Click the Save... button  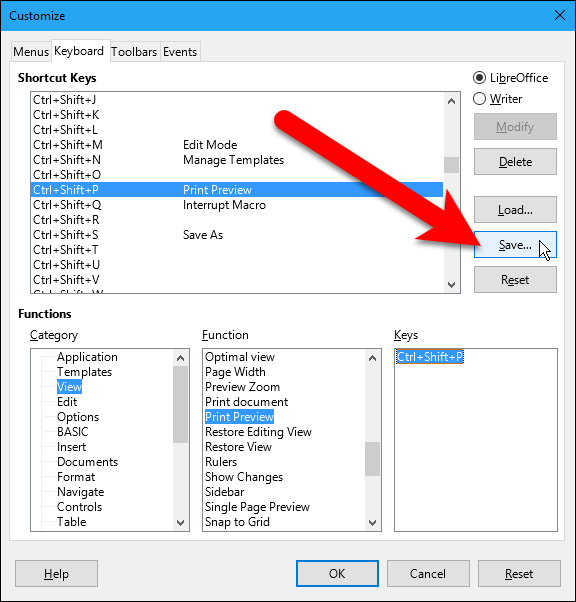[x=515, y=245]
